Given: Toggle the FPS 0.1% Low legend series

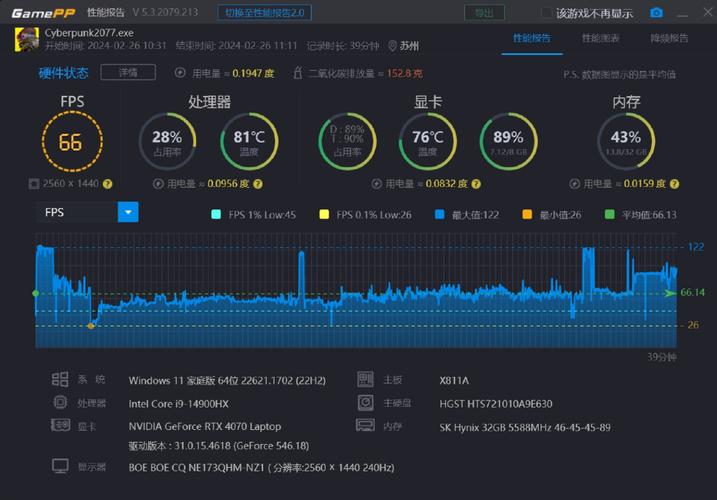Looking at the screenshot, I should [324, 215].
